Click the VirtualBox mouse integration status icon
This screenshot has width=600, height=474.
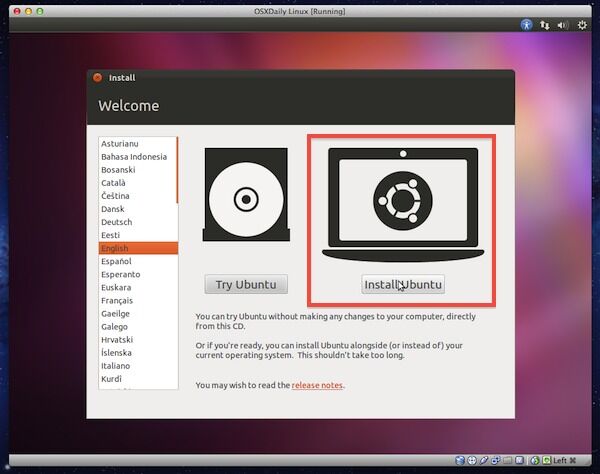535,460
